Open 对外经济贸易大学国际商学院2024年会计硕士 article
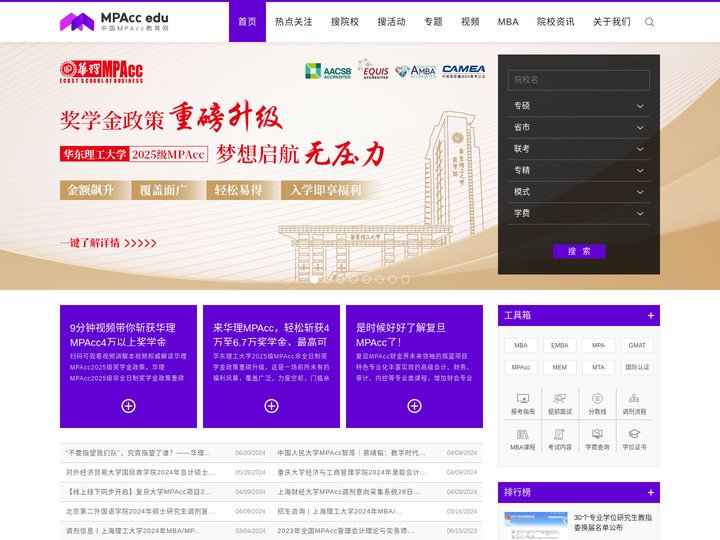This screenshot has height=540, width=720. [141, 472]
